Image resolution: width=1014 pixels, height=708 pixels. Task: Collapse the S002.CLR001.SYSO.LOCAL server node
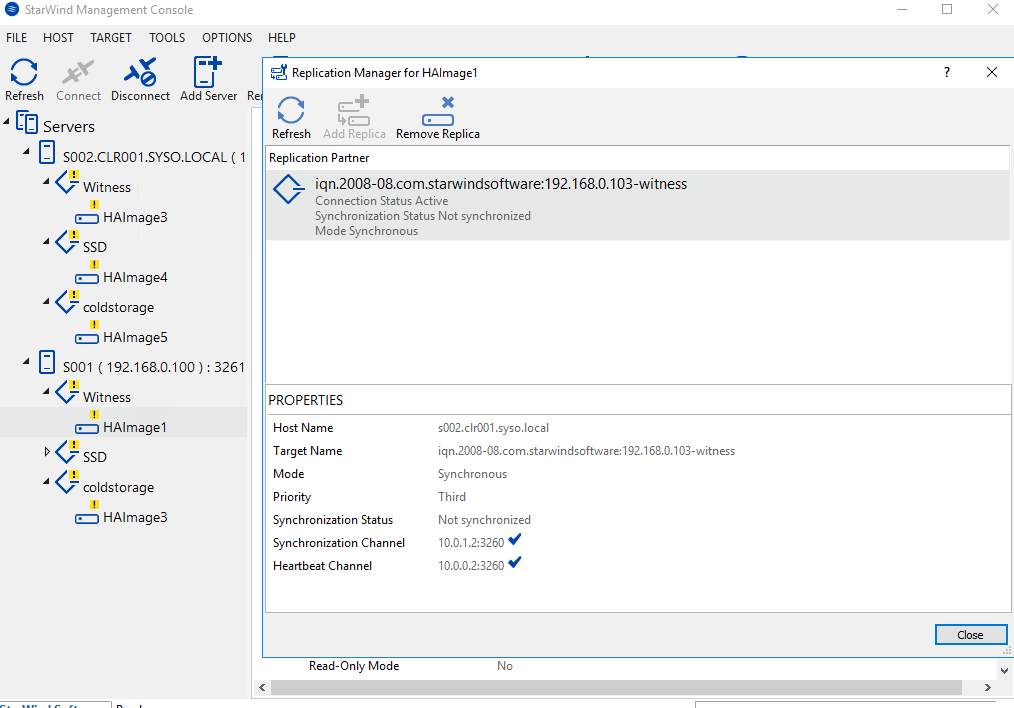pos(27,151)
